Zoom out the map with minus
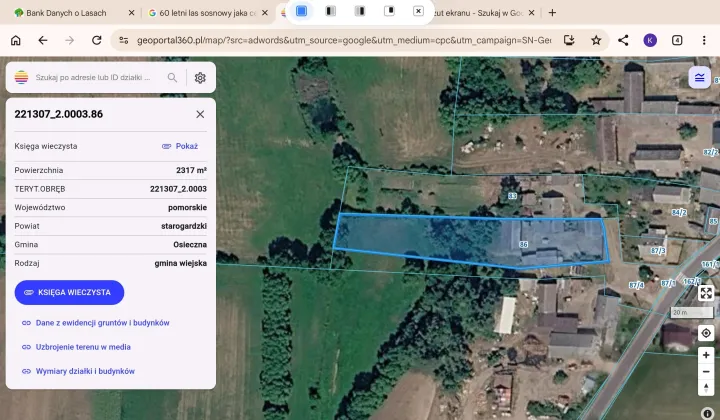This screenshot has width=720, height=420. click(x=706, y=371)
